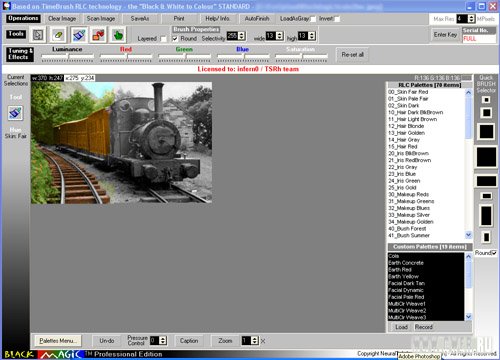Adjust the Saturation slider
This screenshot has width=500, height=360.
[x=302, y=57]
